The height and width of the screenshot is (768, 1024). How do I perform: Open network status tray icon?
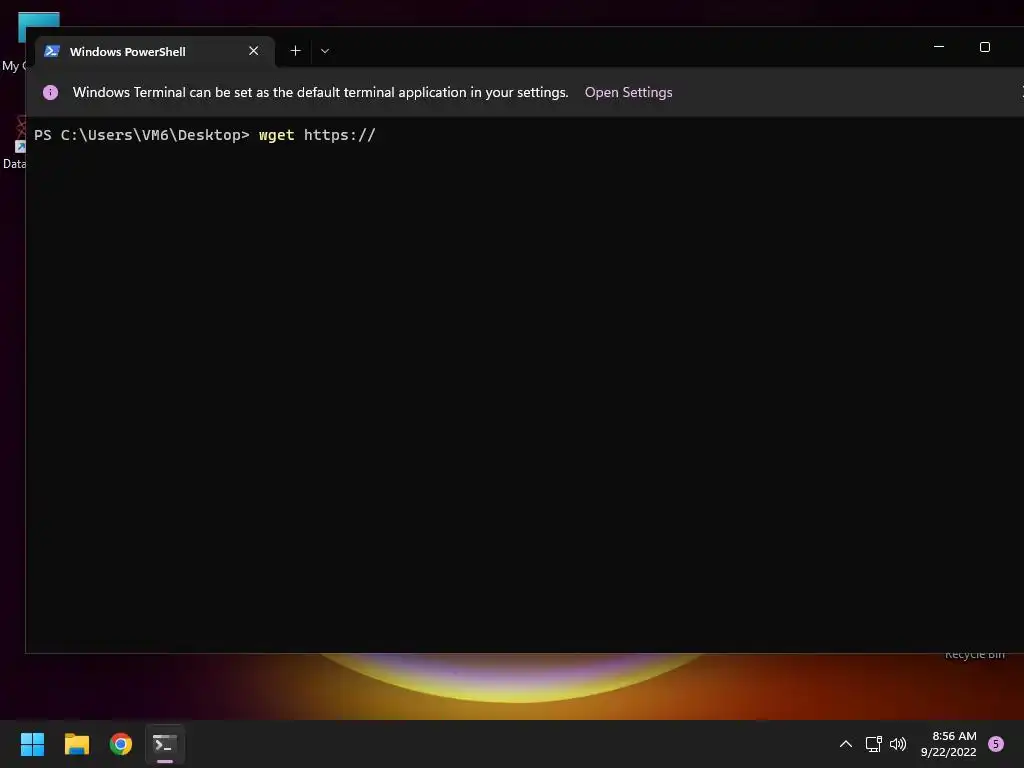(873, 744)
